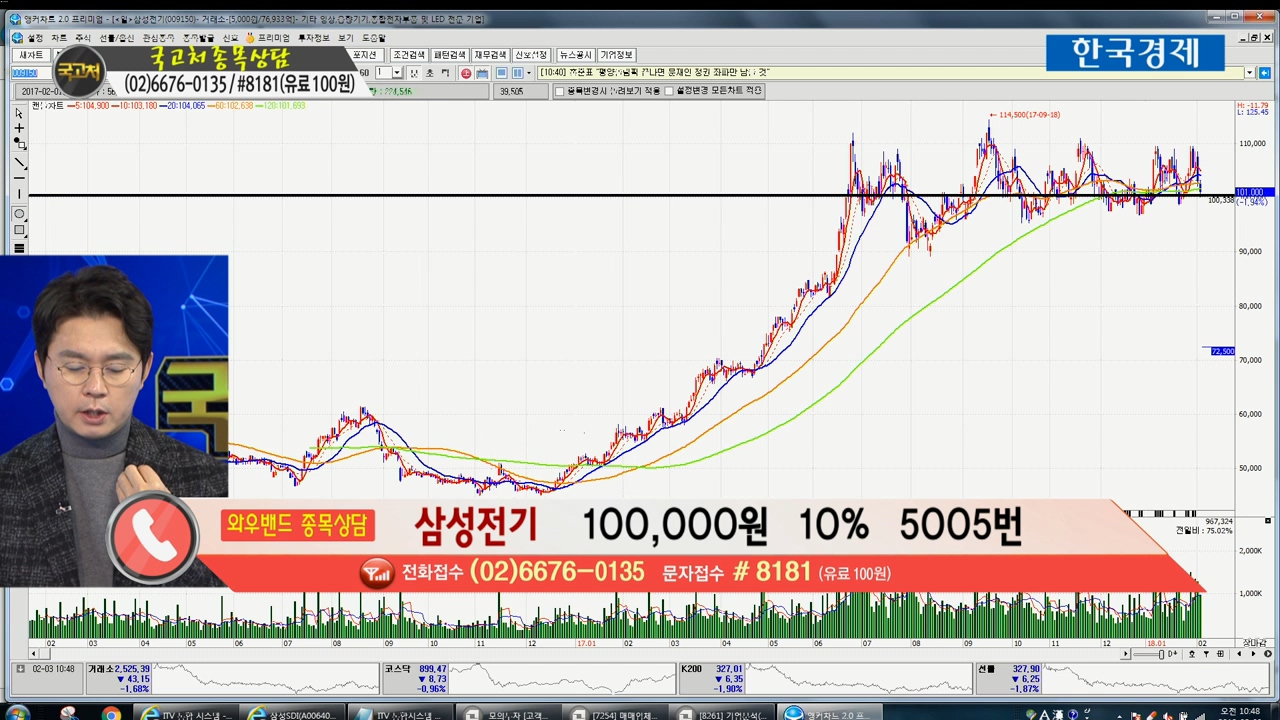Expand the bottom index panel plus icon
The width and height of the screenshot is (1280, 720).
pyautogui.click(x=20, y=668)
